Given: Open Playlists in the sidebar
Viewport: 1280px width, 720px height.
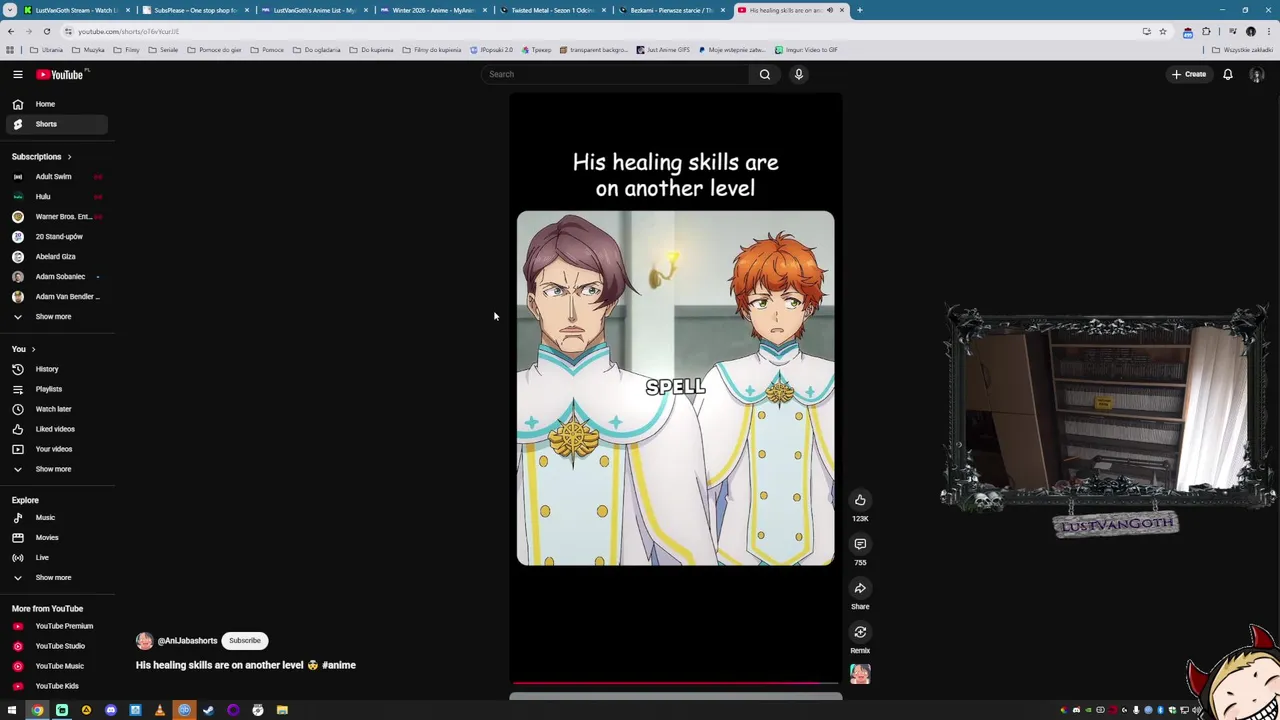Looking at the screenshot, I should point(56,389).
